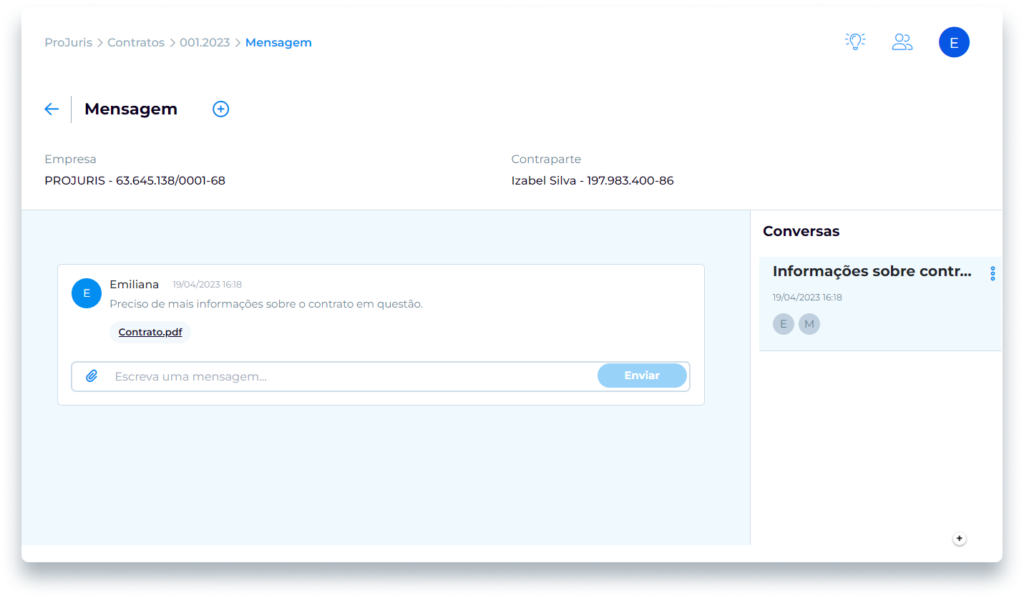Viewport: 1024px width, 598px height.
Task: Click the Escreva uma mensagem input field
Action: pyautogui.click(x=350, y=376)
